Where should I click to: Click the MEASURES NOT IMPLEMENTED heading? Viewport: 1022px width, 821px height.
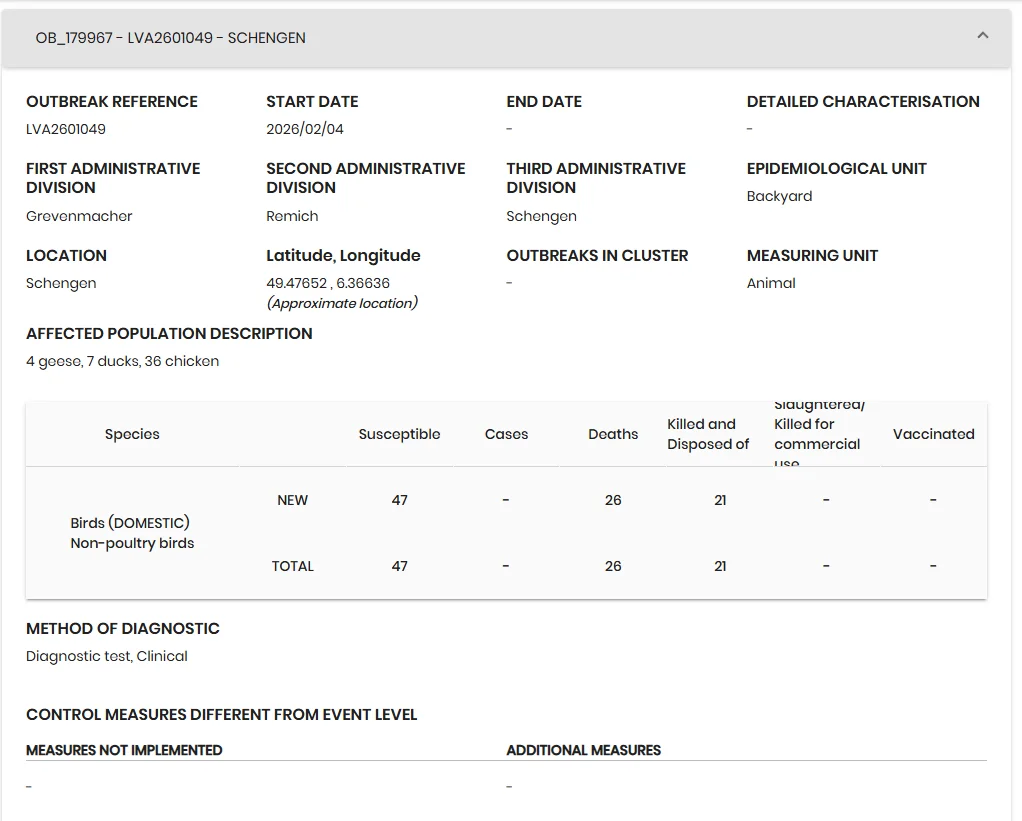124,750
